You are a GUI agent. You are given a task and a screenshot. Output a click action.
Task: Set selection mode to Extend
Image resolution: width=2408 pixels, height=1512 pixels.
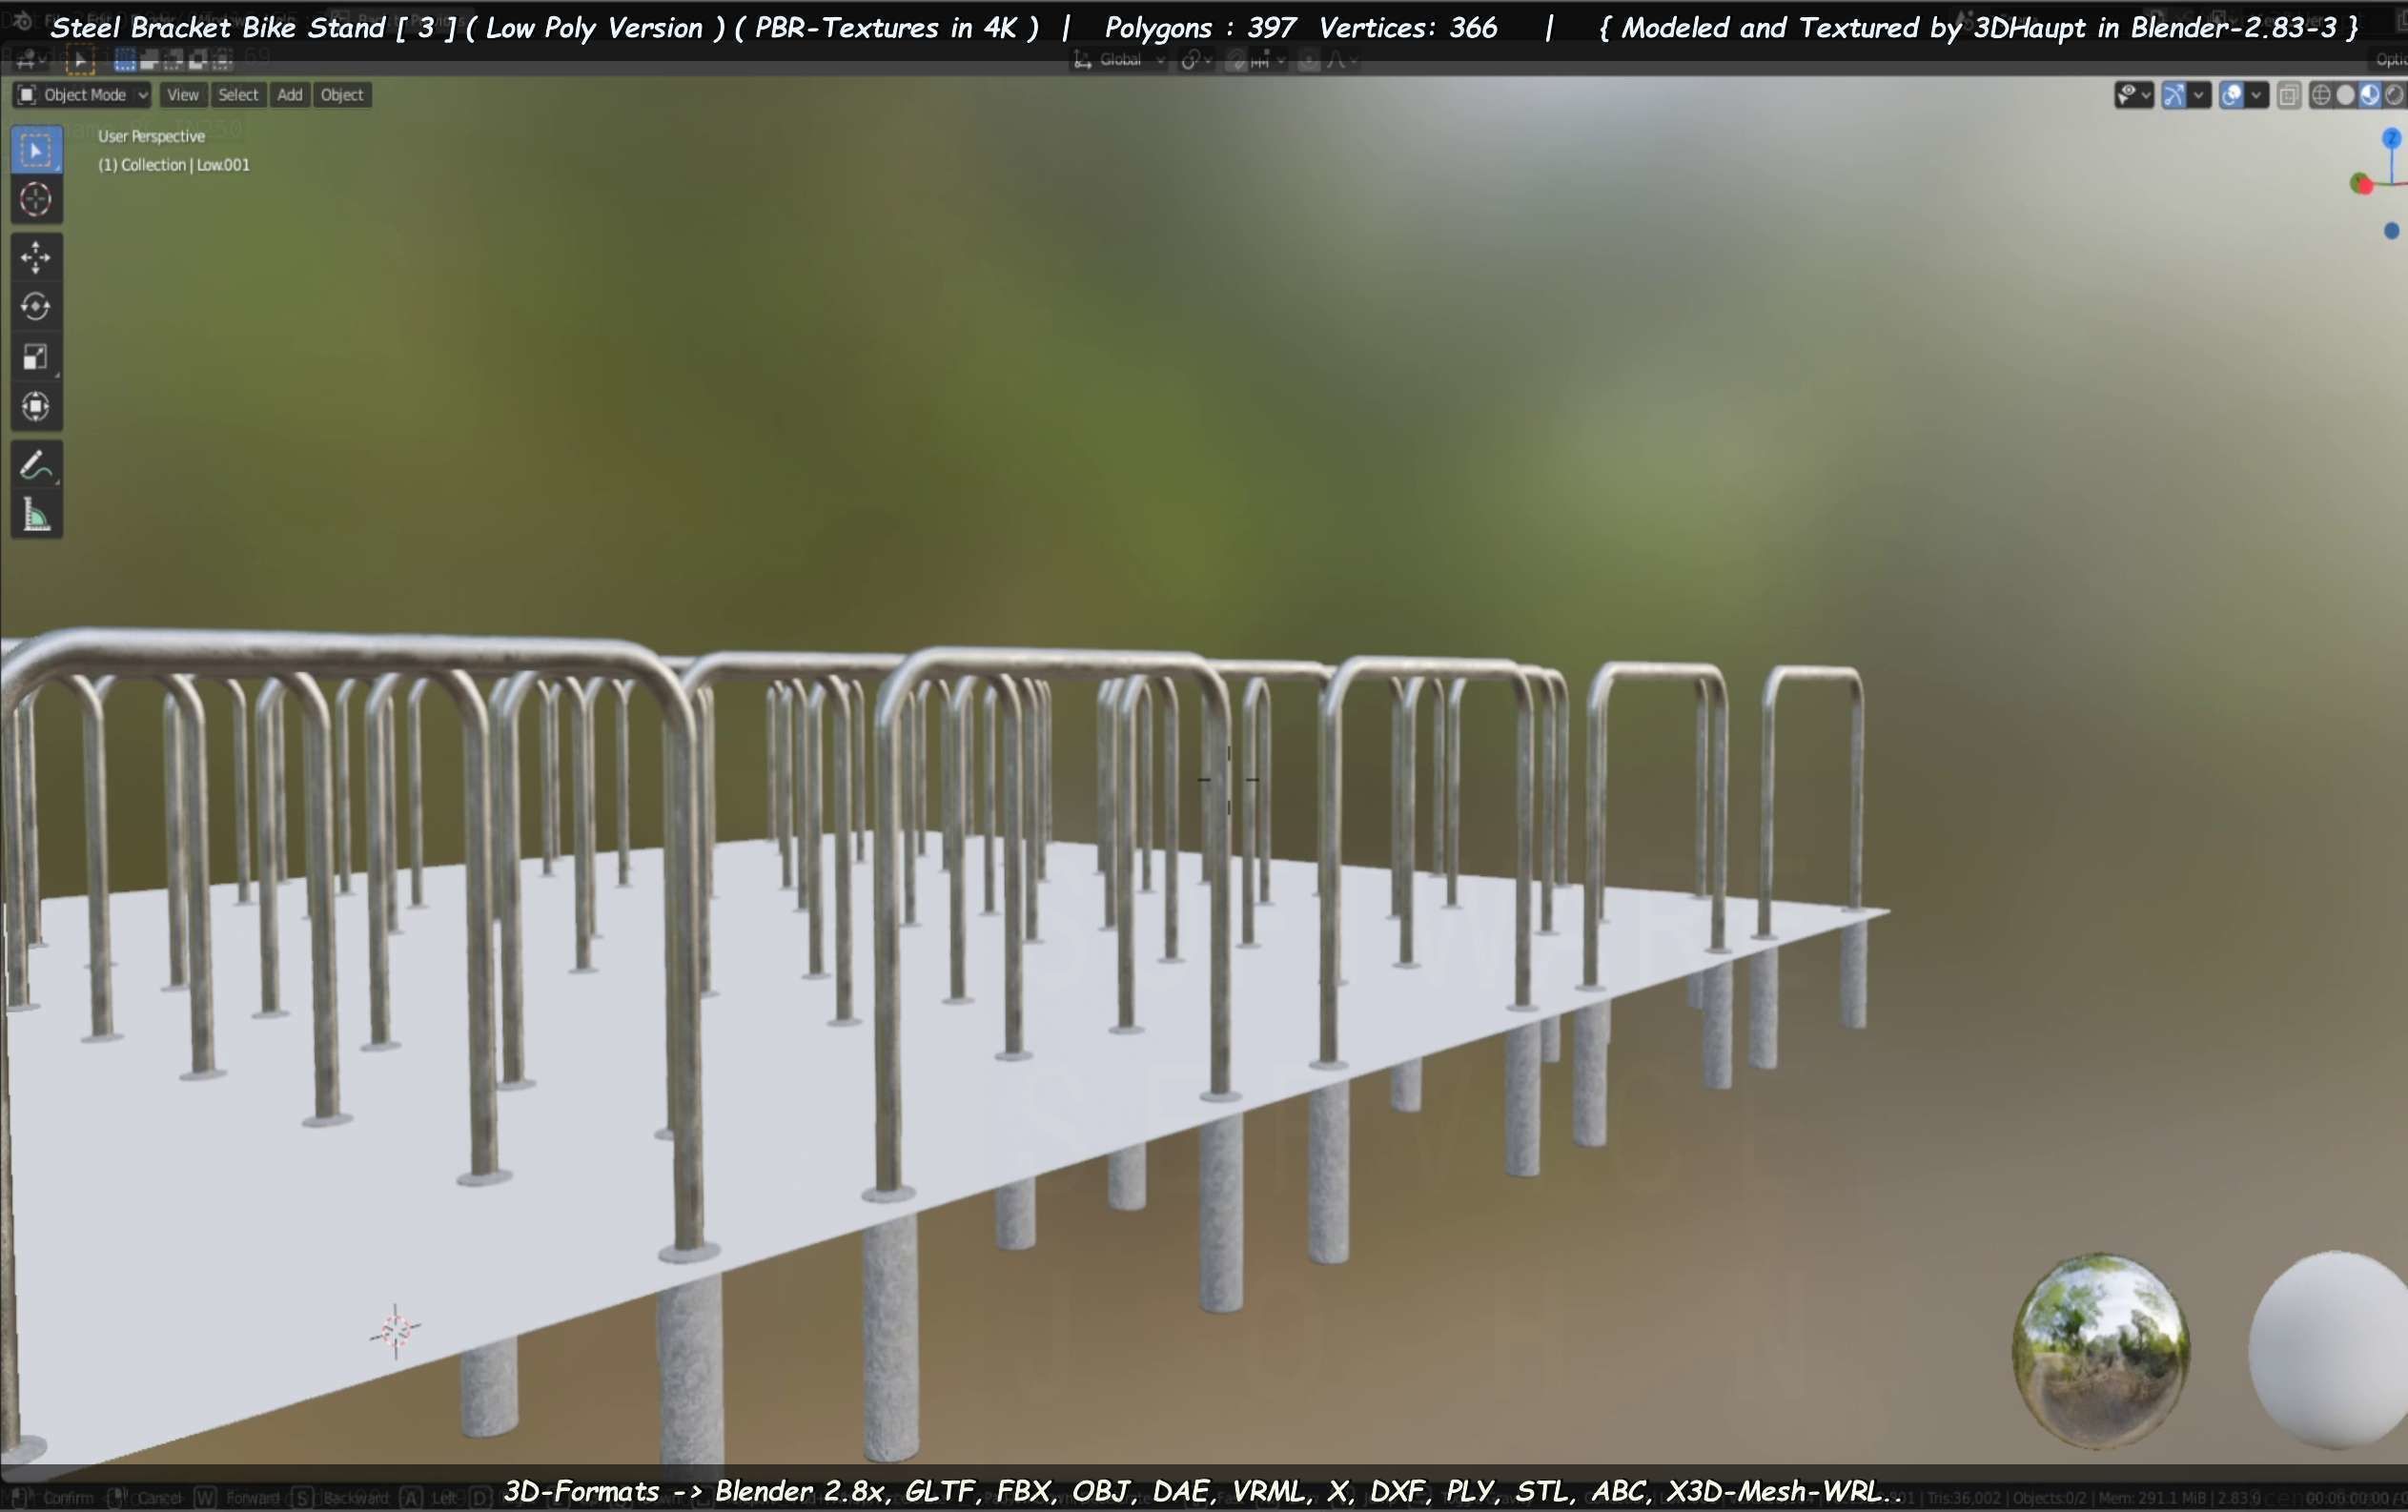point(149,60)
